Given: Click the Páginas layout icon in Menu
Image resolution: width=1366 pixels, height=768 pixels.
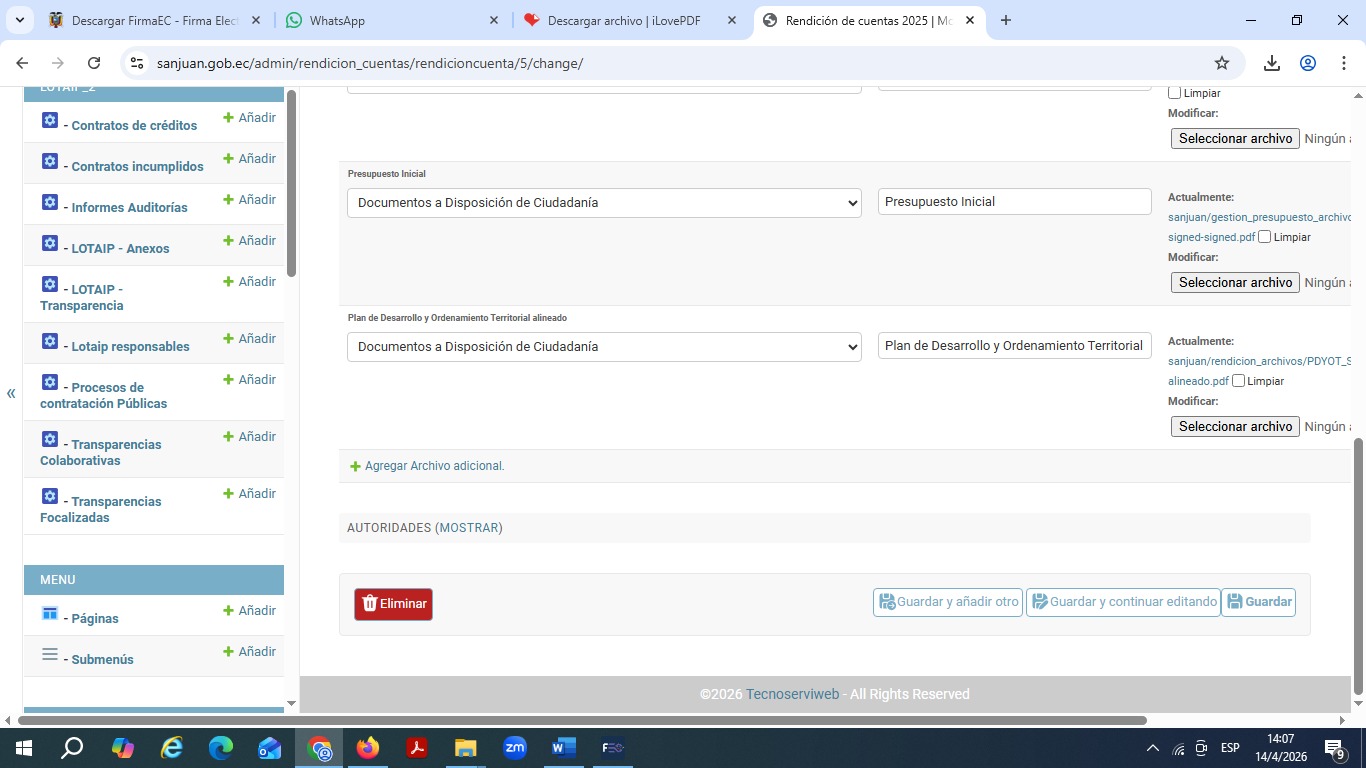Looking at the screenshot, I should pos(50,613).
